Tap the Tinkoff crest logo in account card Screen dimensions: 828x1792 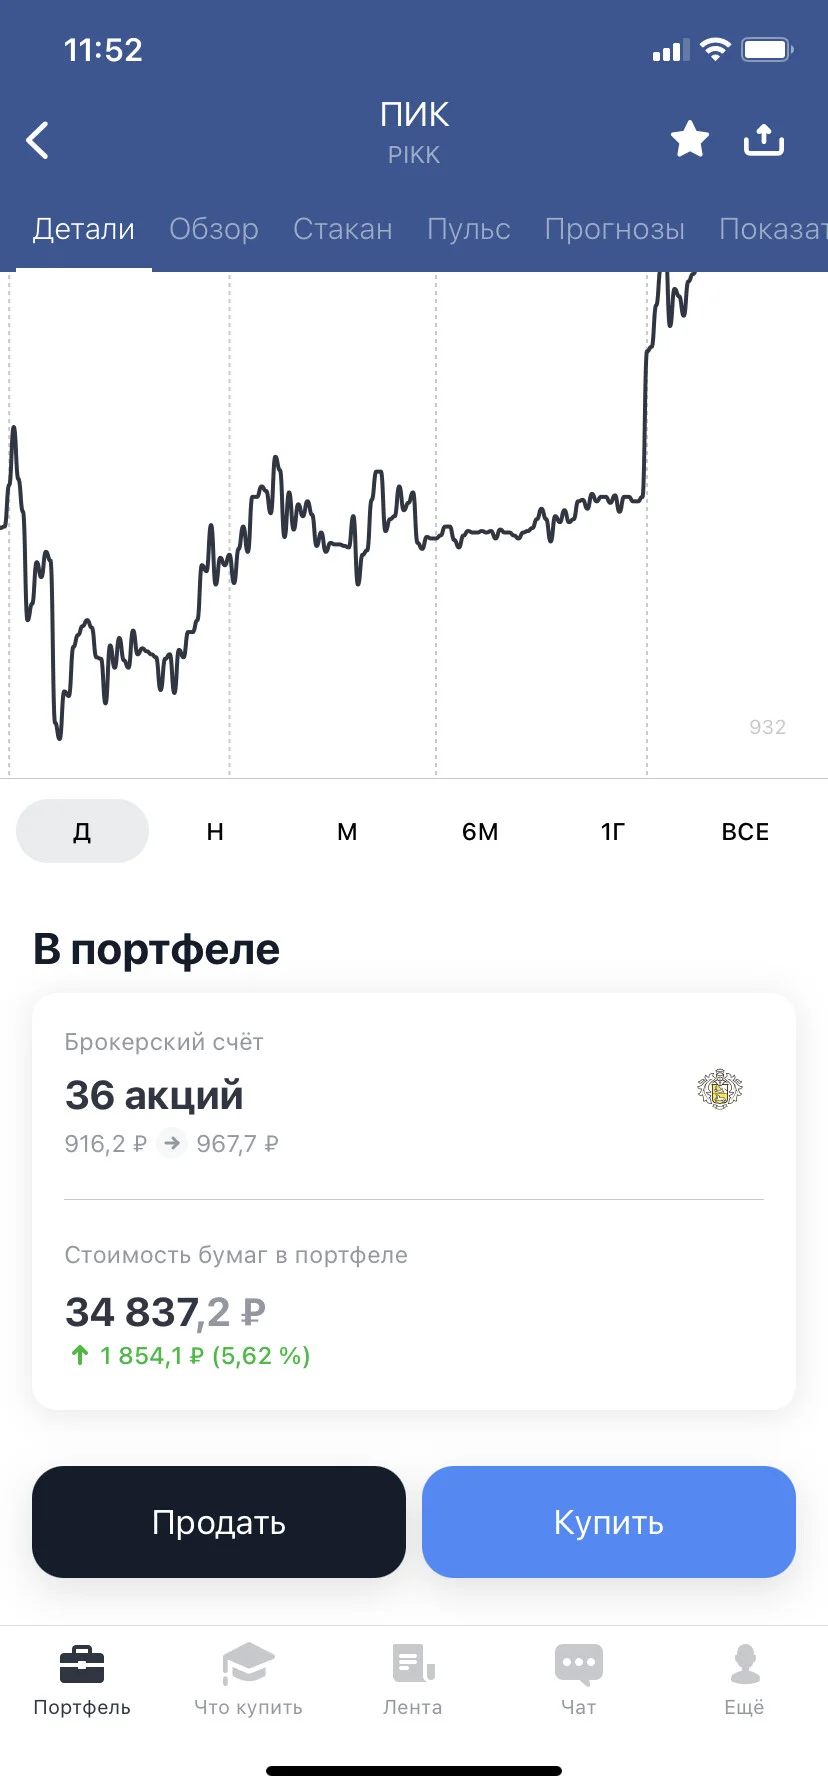(x=719, y=1089)
